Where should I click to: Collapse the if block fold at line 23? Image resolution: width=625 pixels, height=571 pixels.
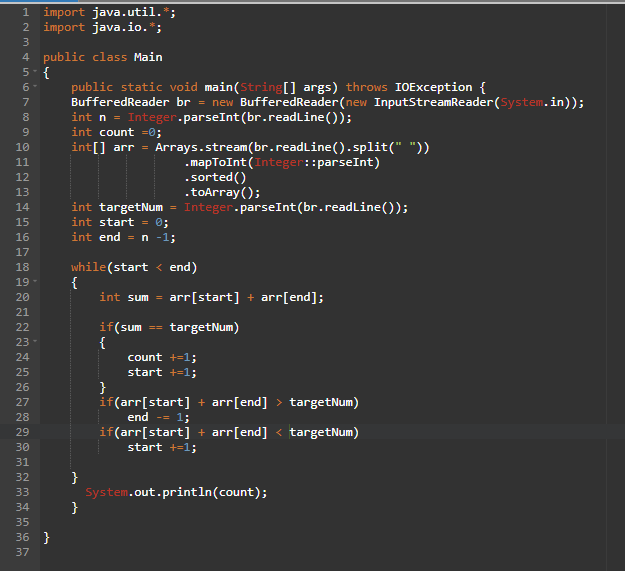pos(35,341)
